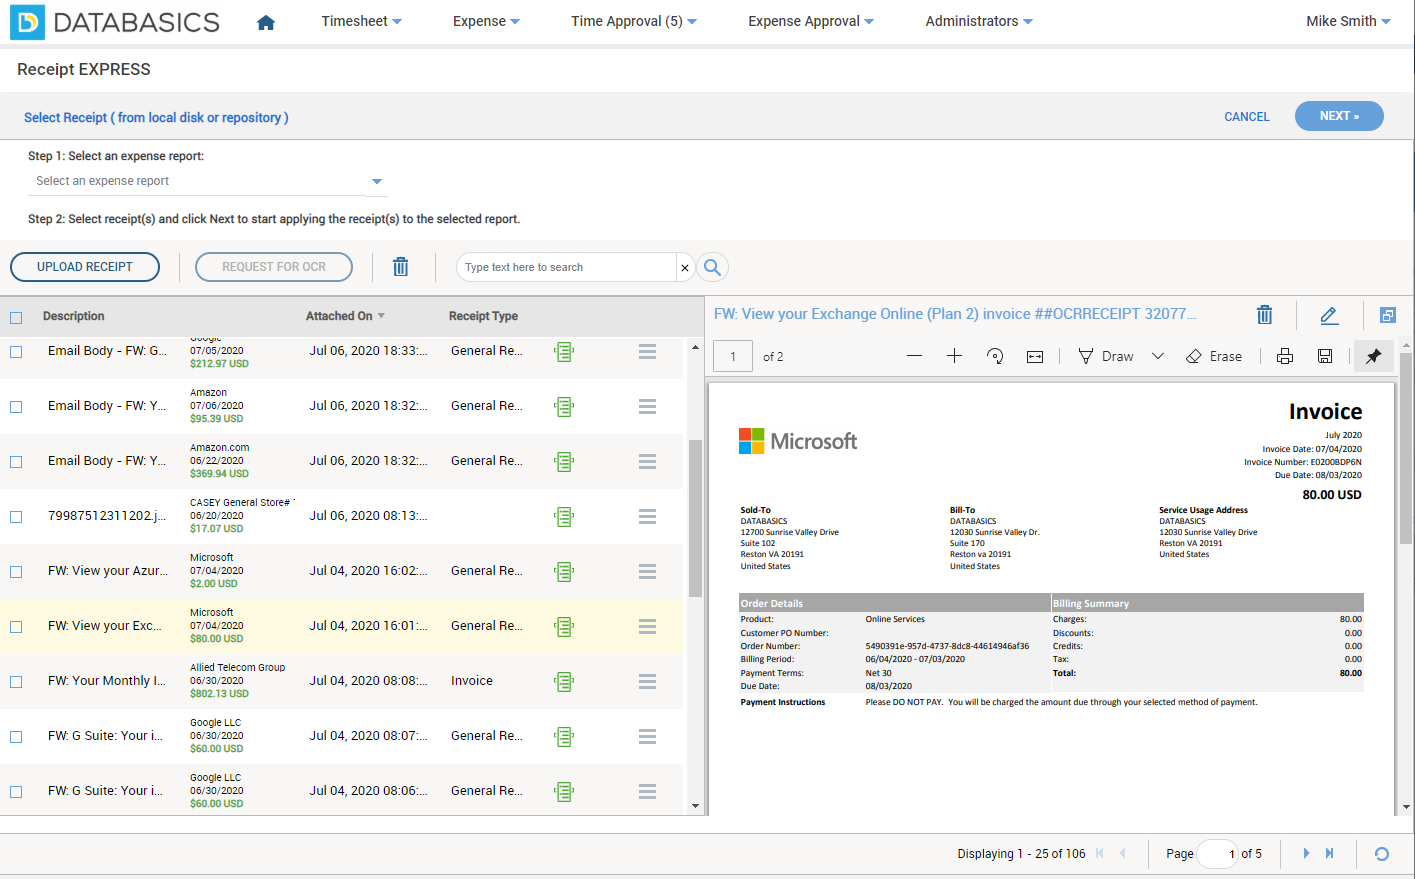Click the pin icon in viewer toolbar

1373,356
